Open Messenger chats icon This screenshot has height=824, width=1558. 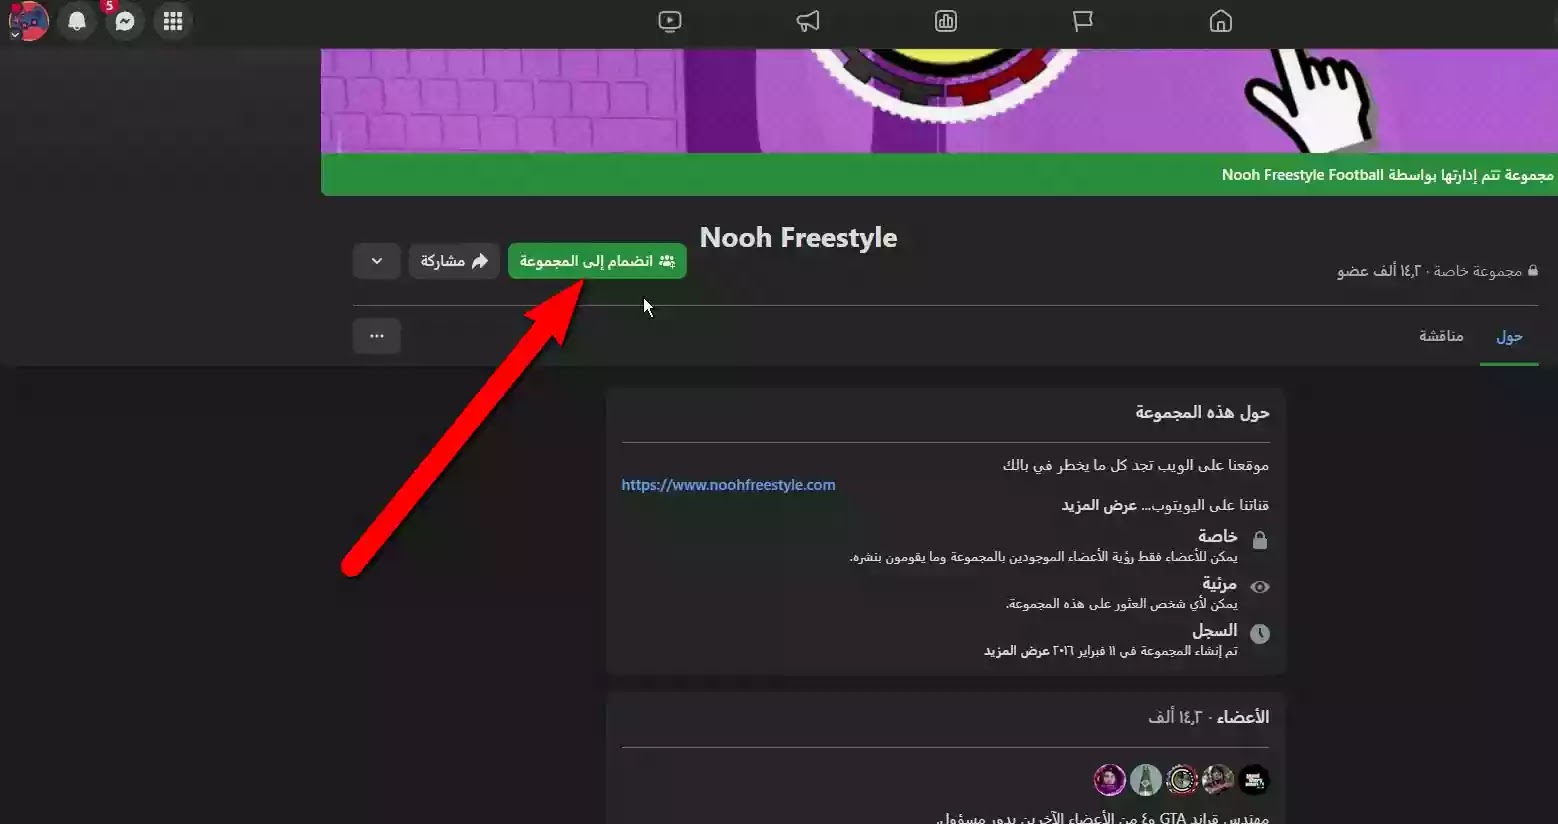tap(125, 21)
